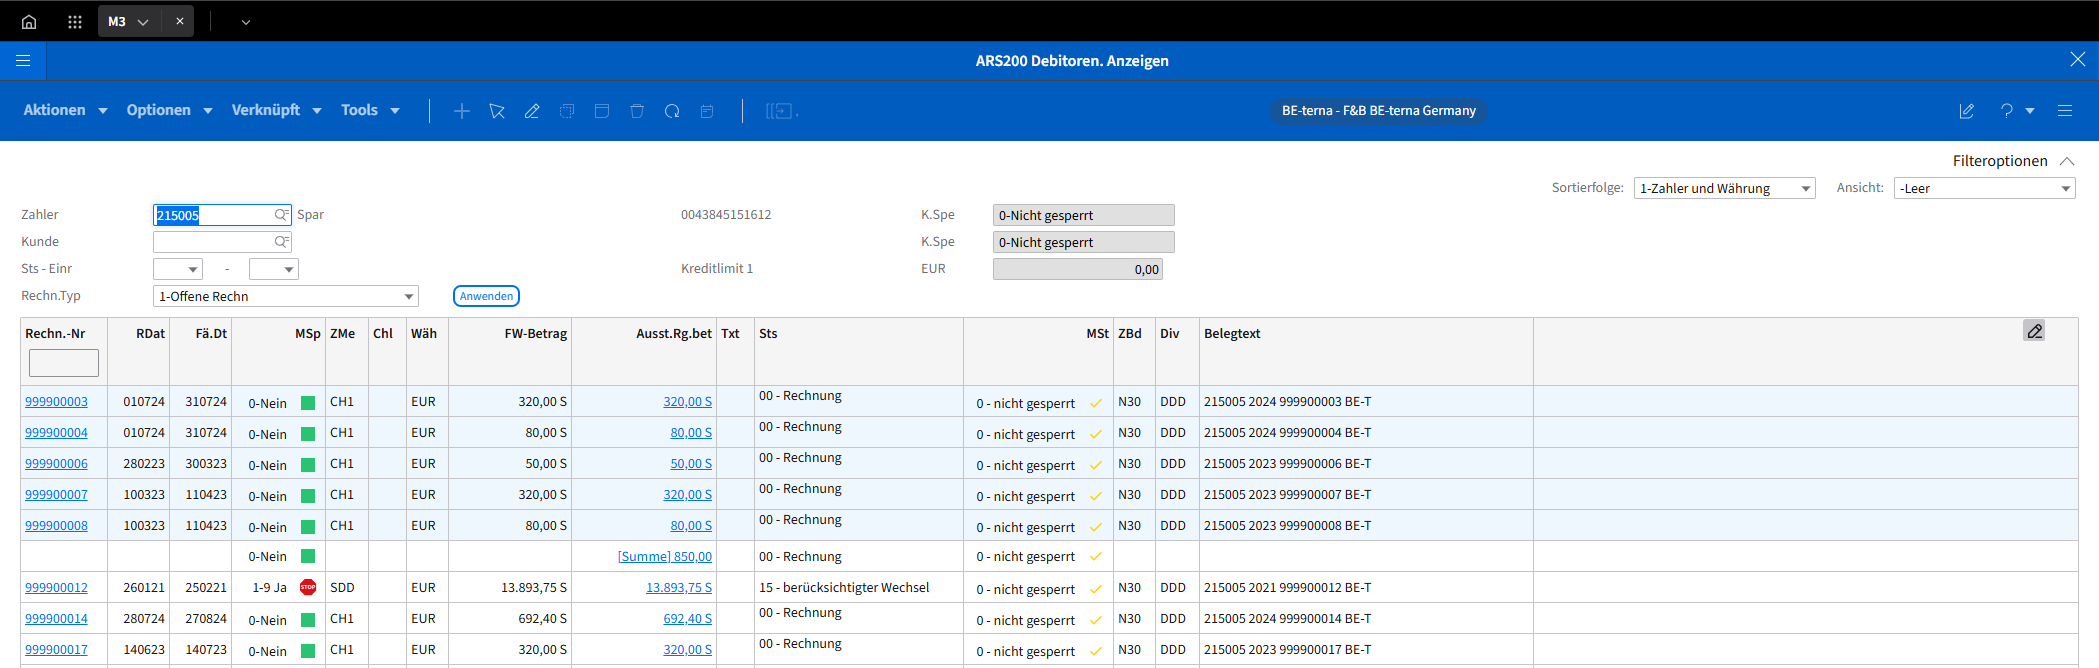
Task: Open the Aktionen menu
Action: (x=65, y=110)
